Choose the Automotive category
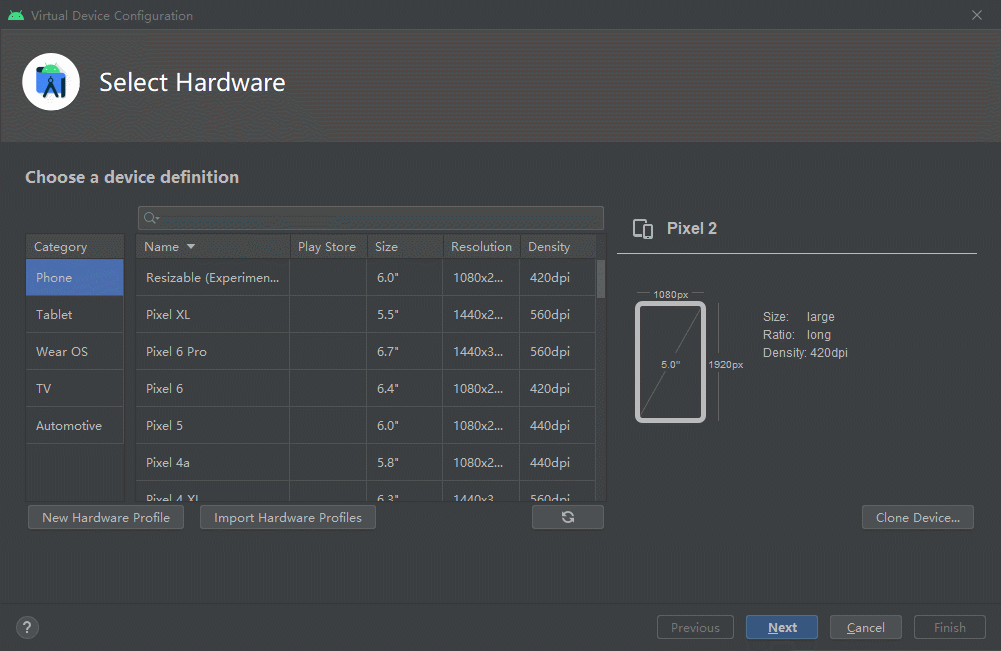This screenshot has width=1001, height=651. pos(74,425)
